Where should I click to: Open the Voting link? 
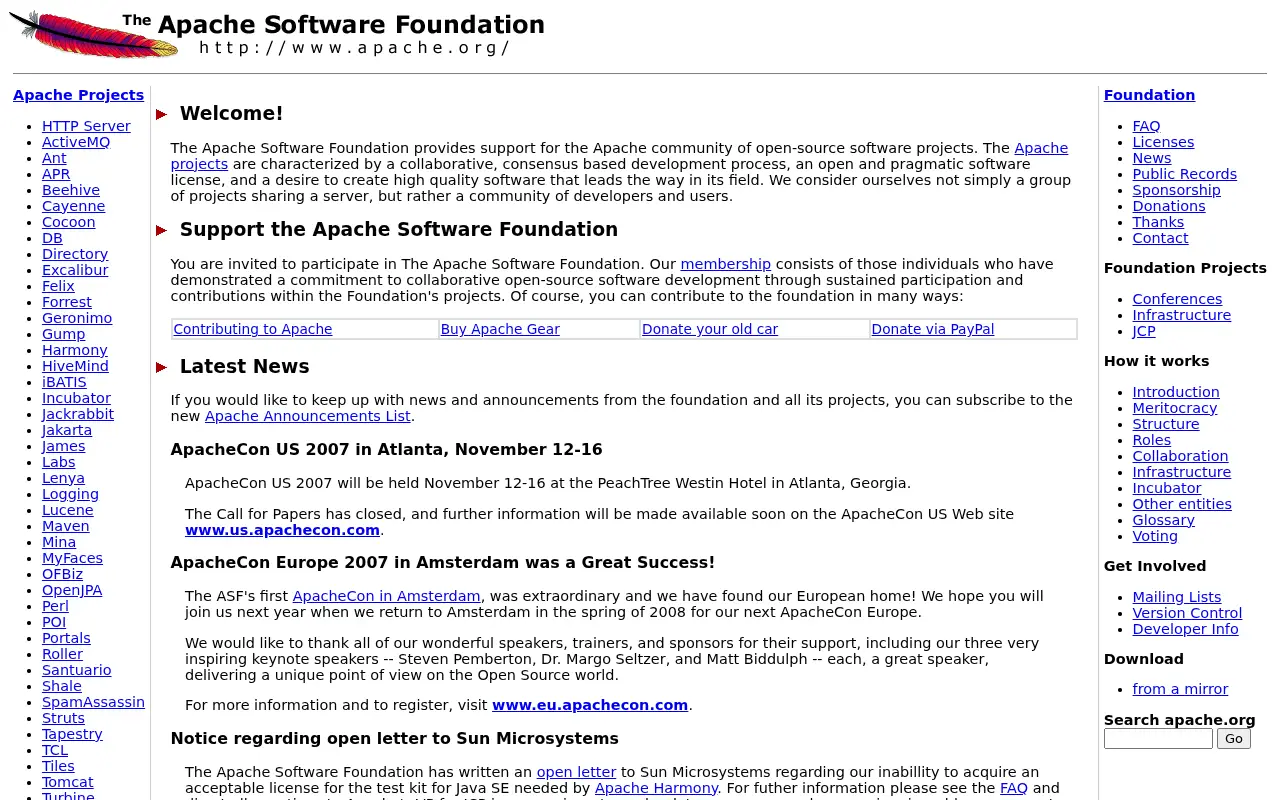pyautogui.click(x=1155, y=536)
